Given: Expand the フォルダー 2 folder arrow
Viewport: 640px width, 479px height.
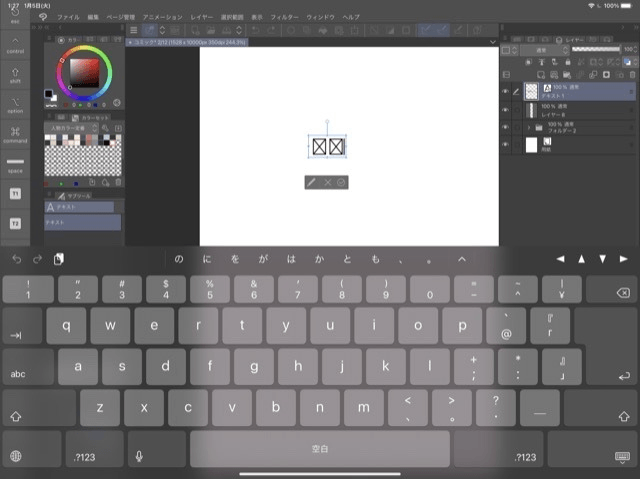Looking at the screenshot, I should point(529,128).
